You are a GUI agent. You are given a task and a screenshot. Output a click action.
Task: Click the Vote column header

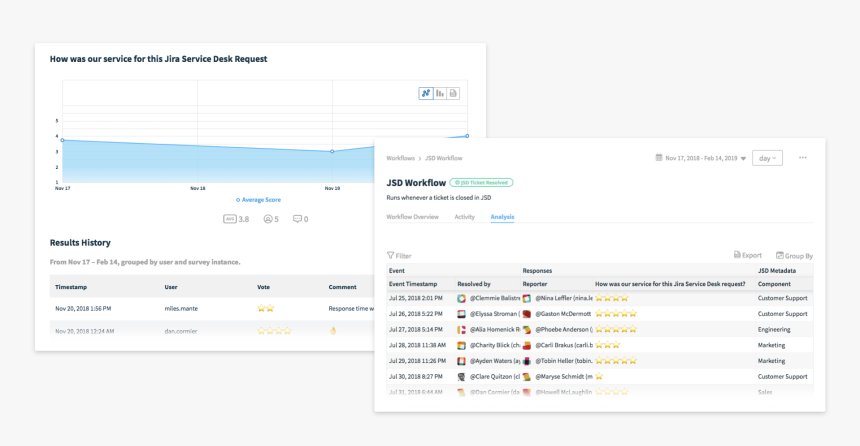click(263, 287)
